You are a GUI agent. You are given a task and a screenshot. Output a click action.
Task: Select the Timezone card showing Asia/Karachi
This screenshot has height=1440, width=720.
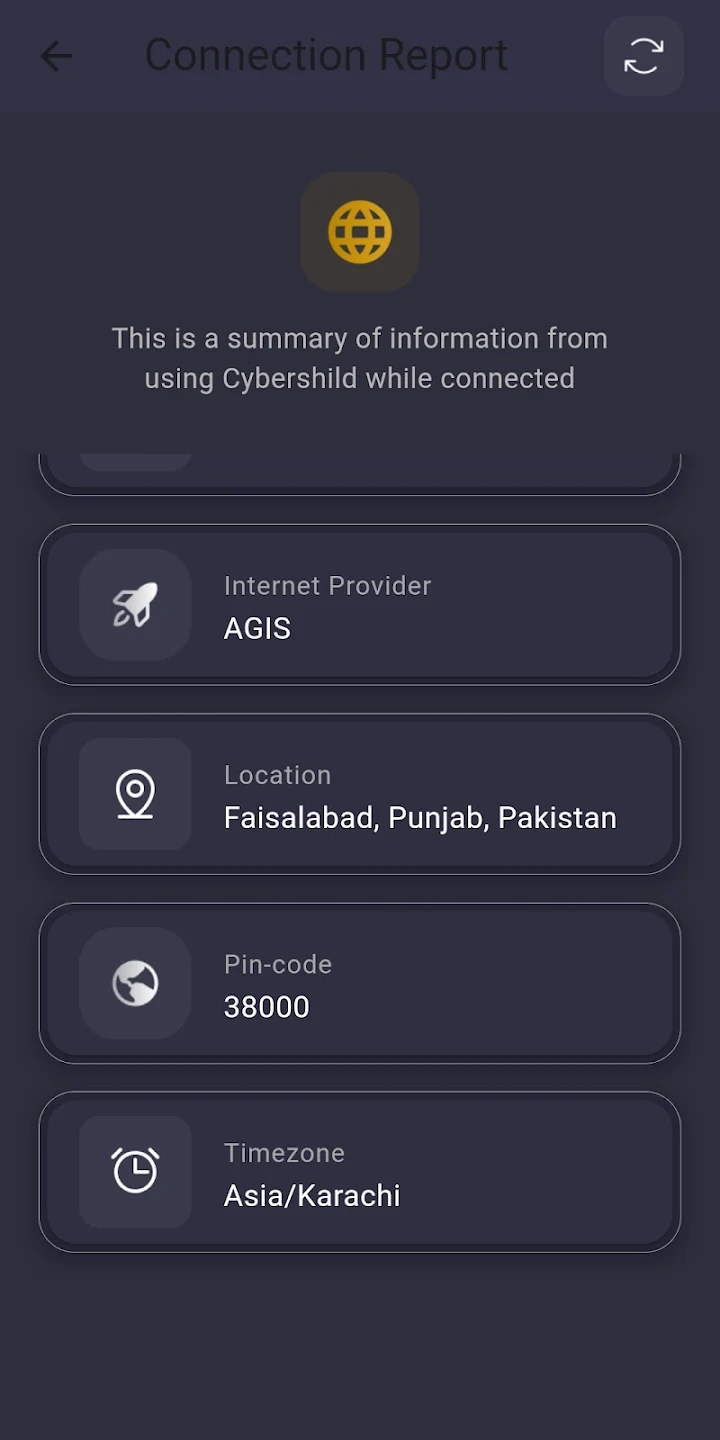[360, 1171]
